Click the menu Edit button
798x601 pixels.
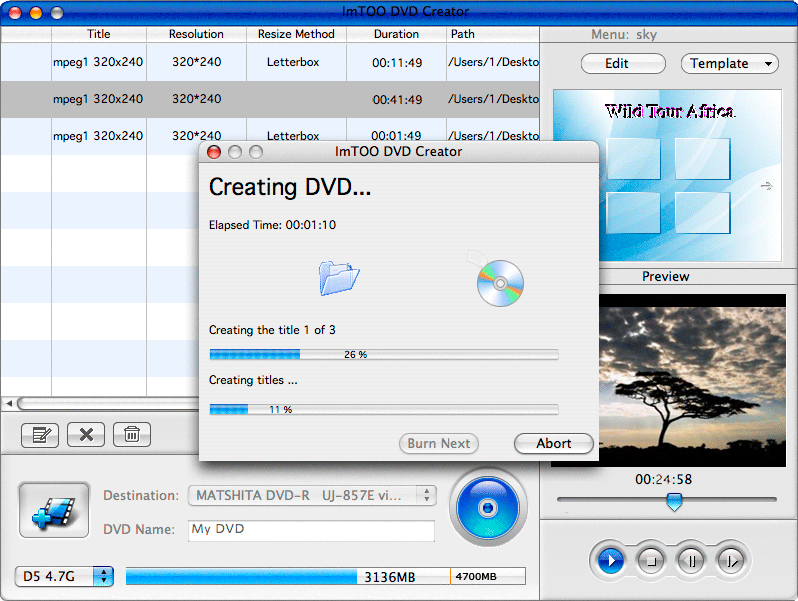pyautogui.click(x=623, y=64)
